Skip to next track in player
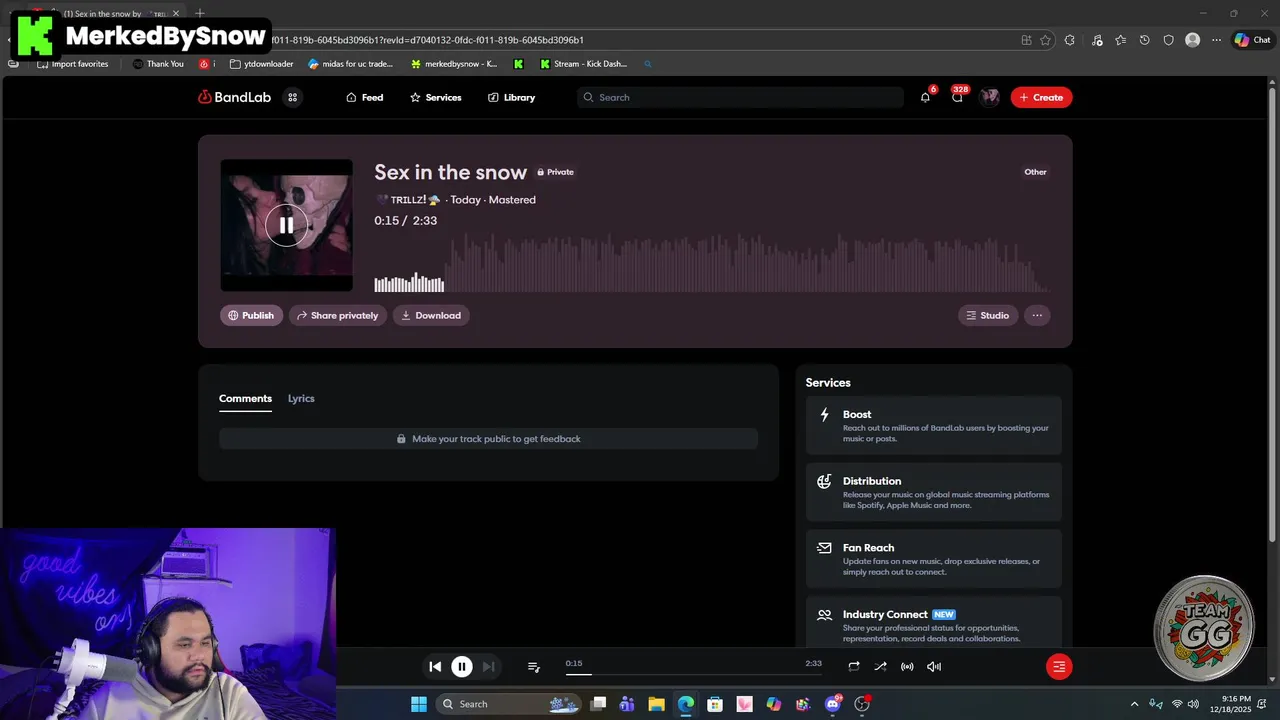This screenshot has width=1280, height=720. pyautogui.click(x=488, y=666)
